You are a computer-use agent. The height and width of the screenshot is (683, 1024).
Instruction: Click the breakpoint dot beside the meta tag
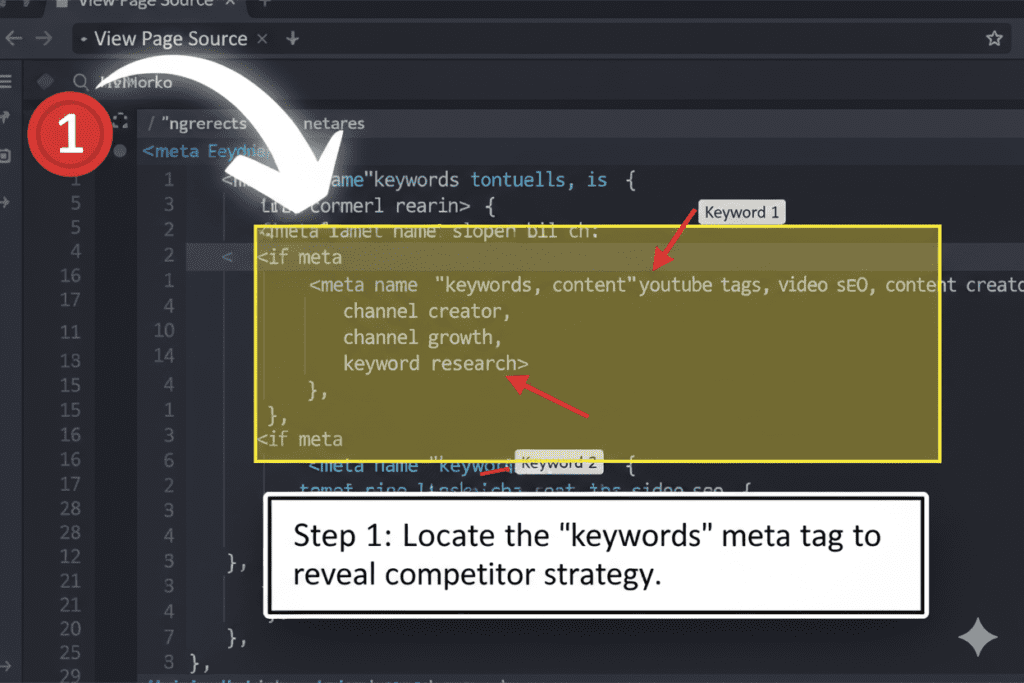[120, 152]
